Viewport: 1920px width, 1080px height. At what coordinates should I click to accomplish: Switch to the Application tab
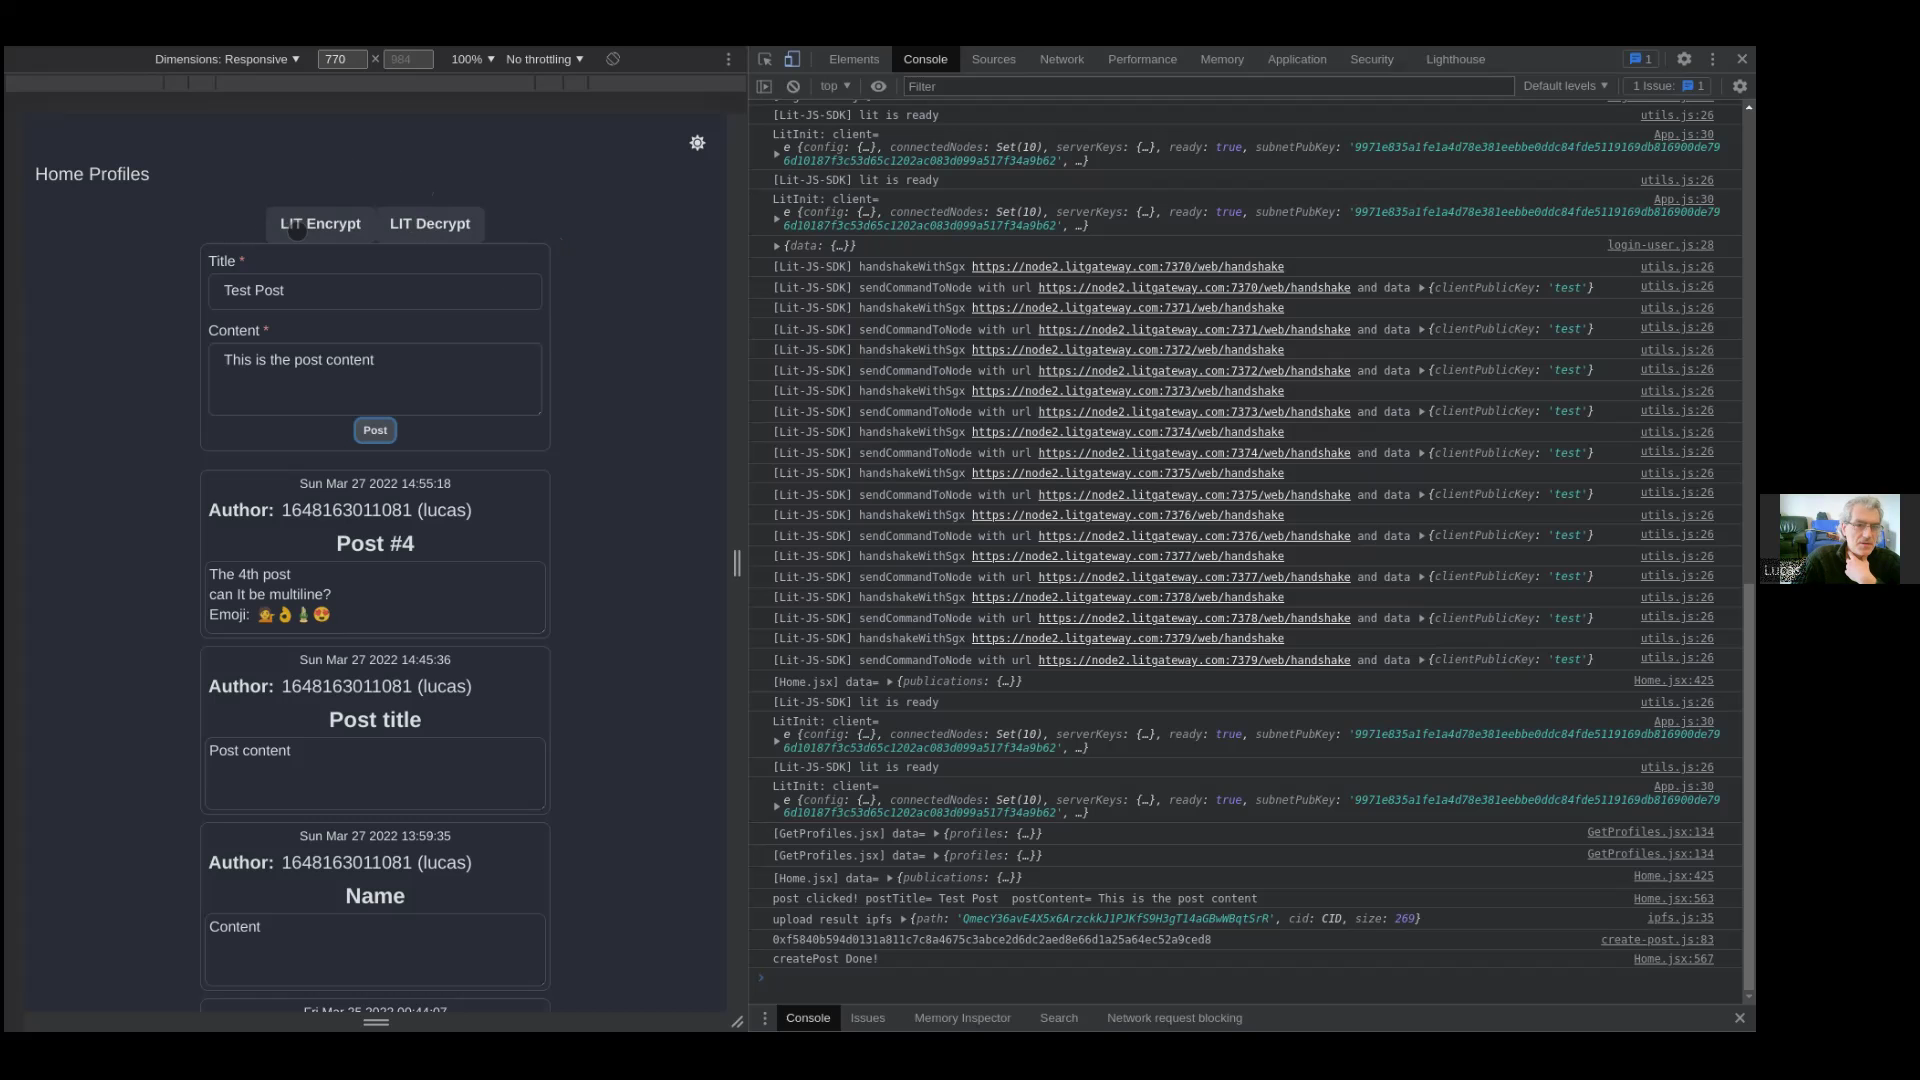coord(1297,59)
